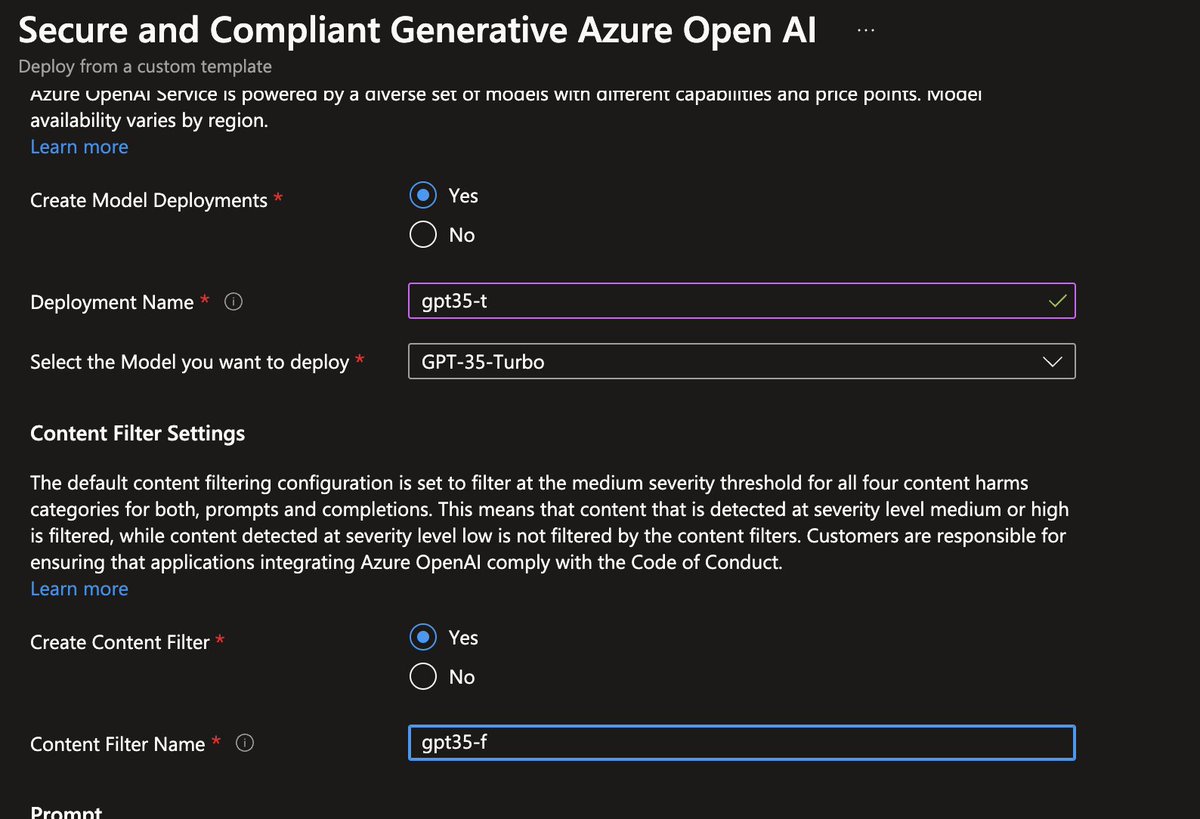The image size is (1200, 819).
Task: Focus the Deployment Name field containing gpt35-t
Action: [741, 301]
